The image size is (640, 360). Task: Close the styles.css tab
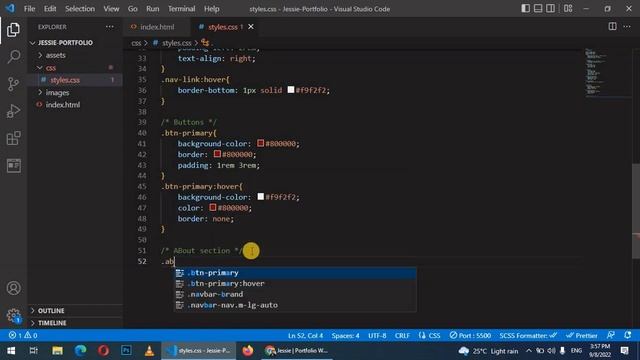pos(251,27)
